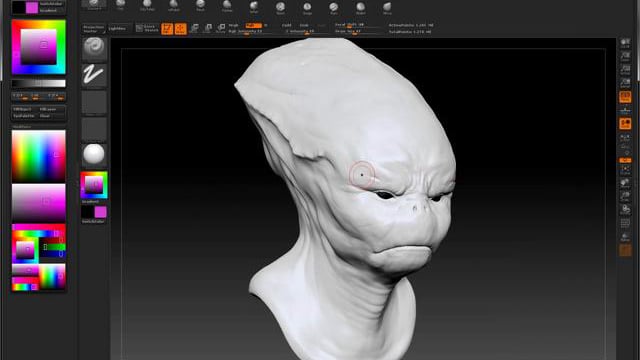Click the Scale view icon in right shelf
The height and width of the screenshot is (360, 640).
click(x=625, y=196)
